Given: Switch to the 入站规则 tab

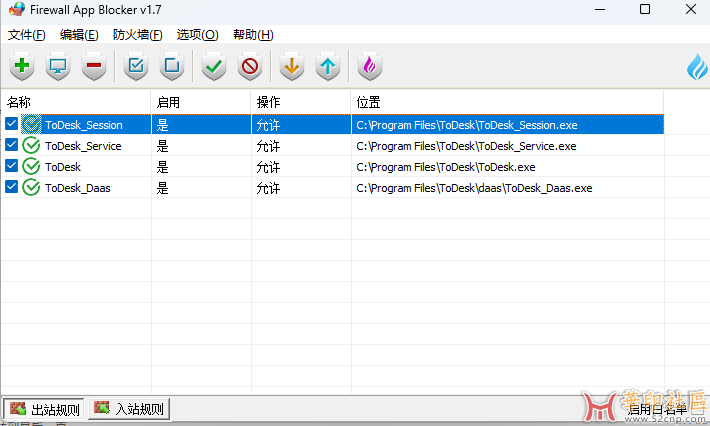Looking at the screenshot, I should coord(129,409).
